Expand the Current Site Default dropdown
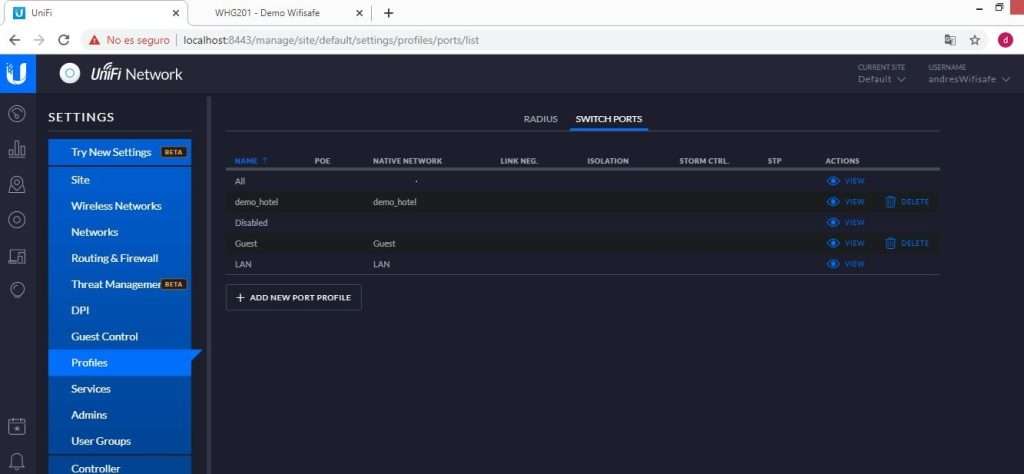The image size is (1024, 474). 881,79
